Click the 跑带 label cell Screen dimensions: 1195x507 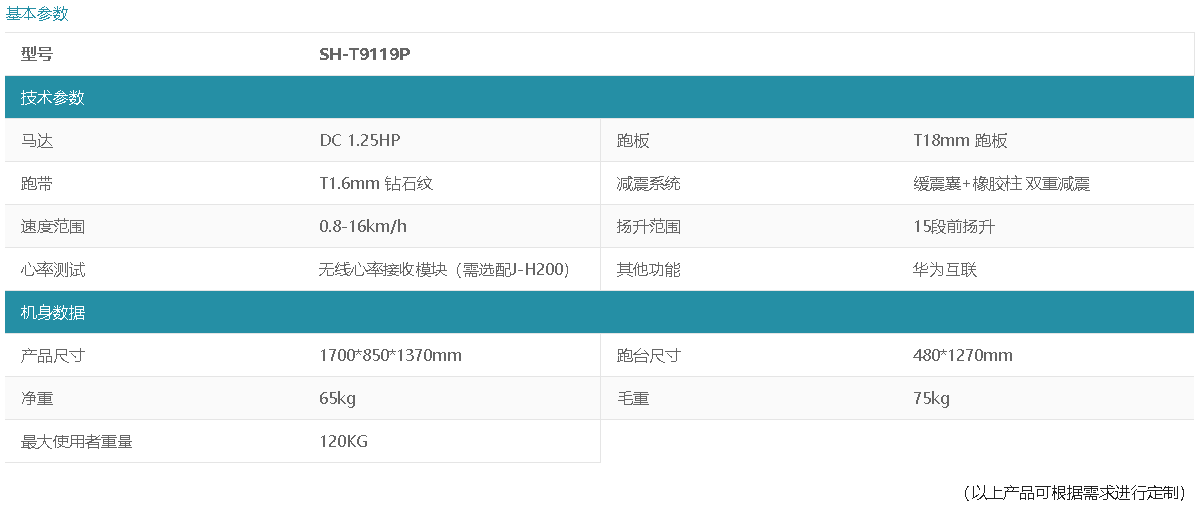(37, 184)
